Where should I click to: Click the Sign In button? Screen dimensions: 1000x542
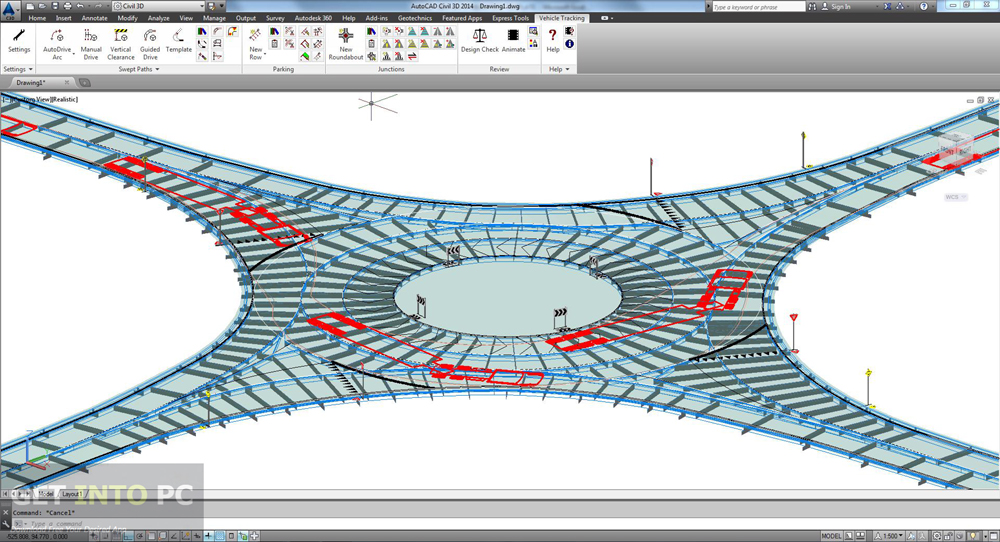click(x=835, y=6)
